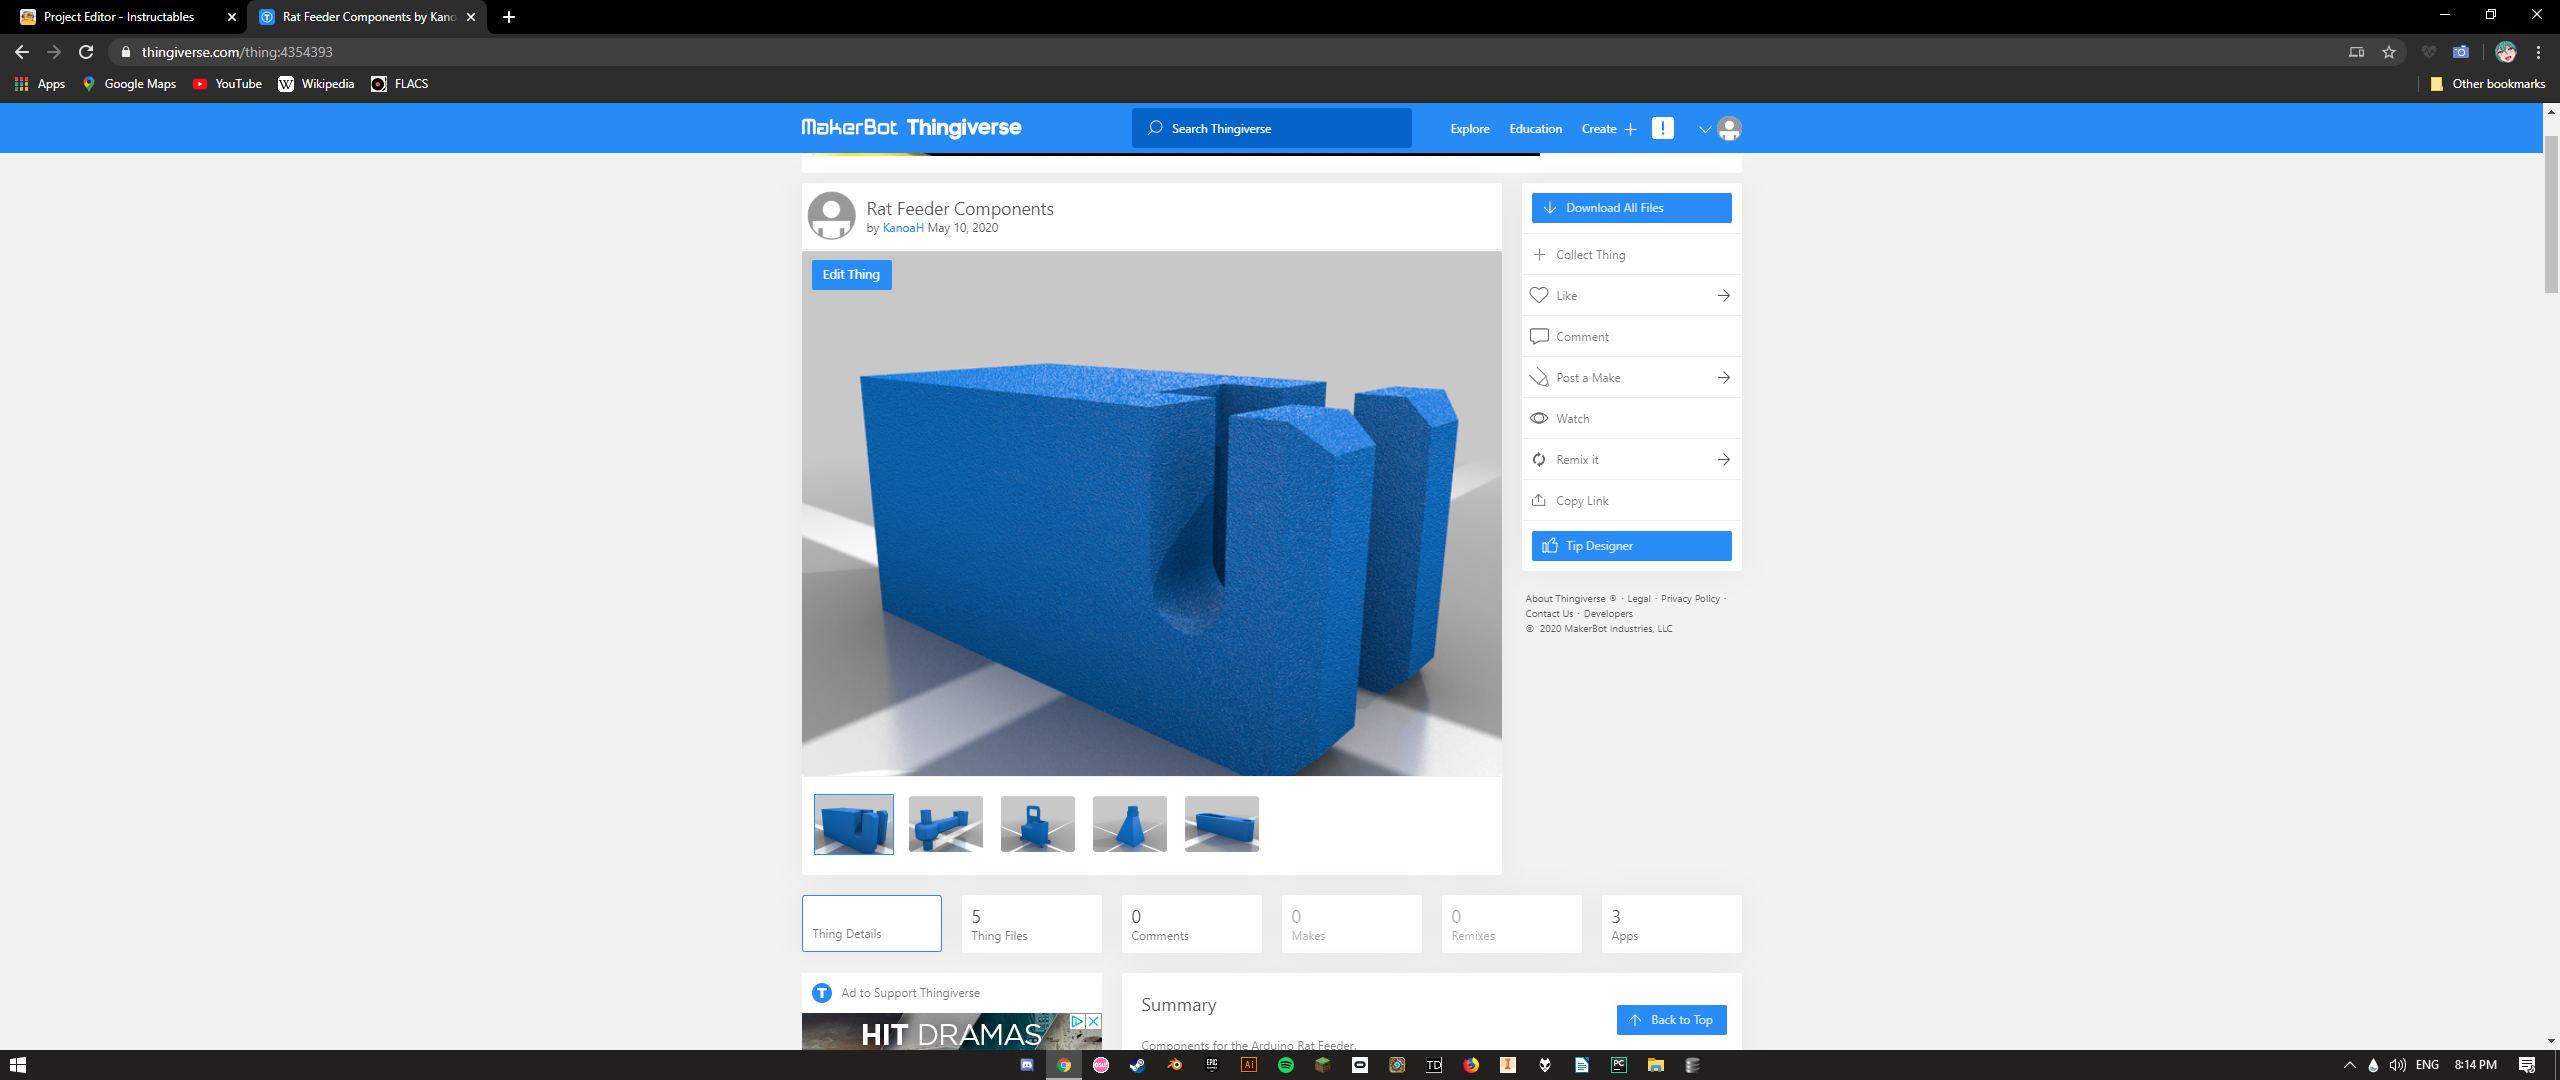Open the Chrome three-dot menu
Image resolution: width=2560 pixels, height=1080 pixels.
2538,52
